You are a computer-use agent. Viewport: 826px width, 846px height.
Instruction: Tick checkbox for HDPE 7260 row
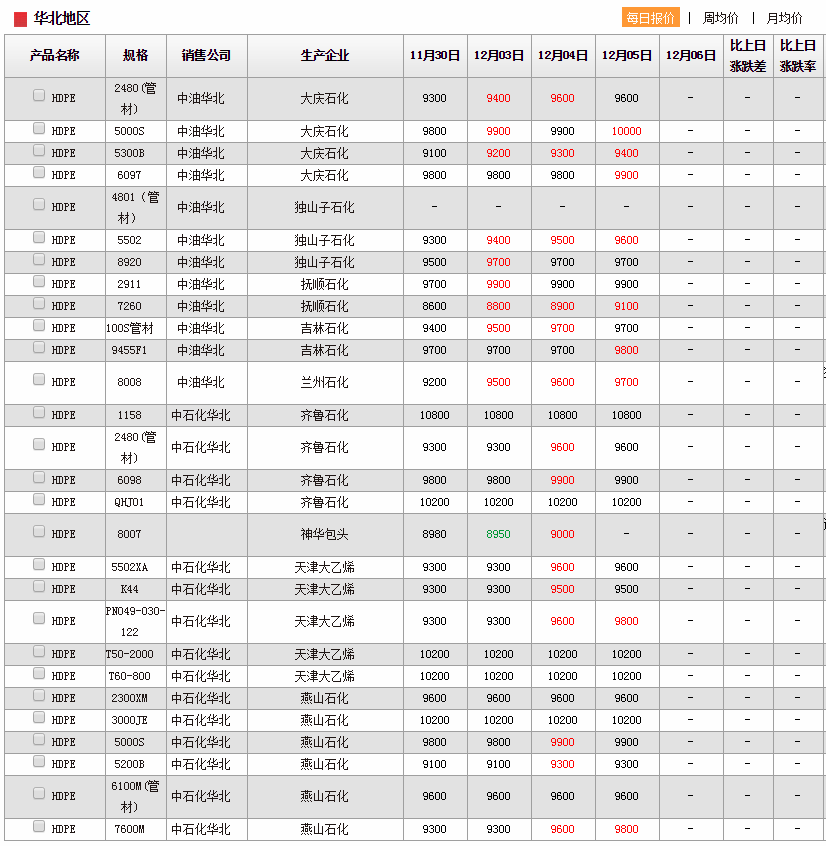pyautogui.click(x=39, y=303)
